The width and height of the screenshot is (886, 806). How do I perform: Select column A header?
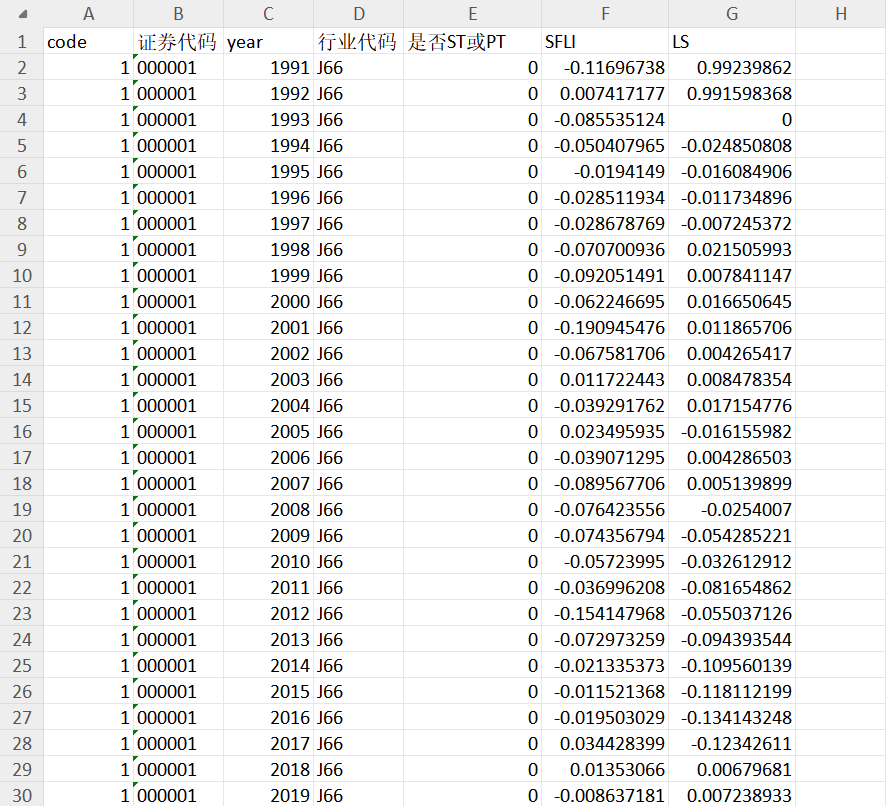pyautogui.click(x=88, y=14)
